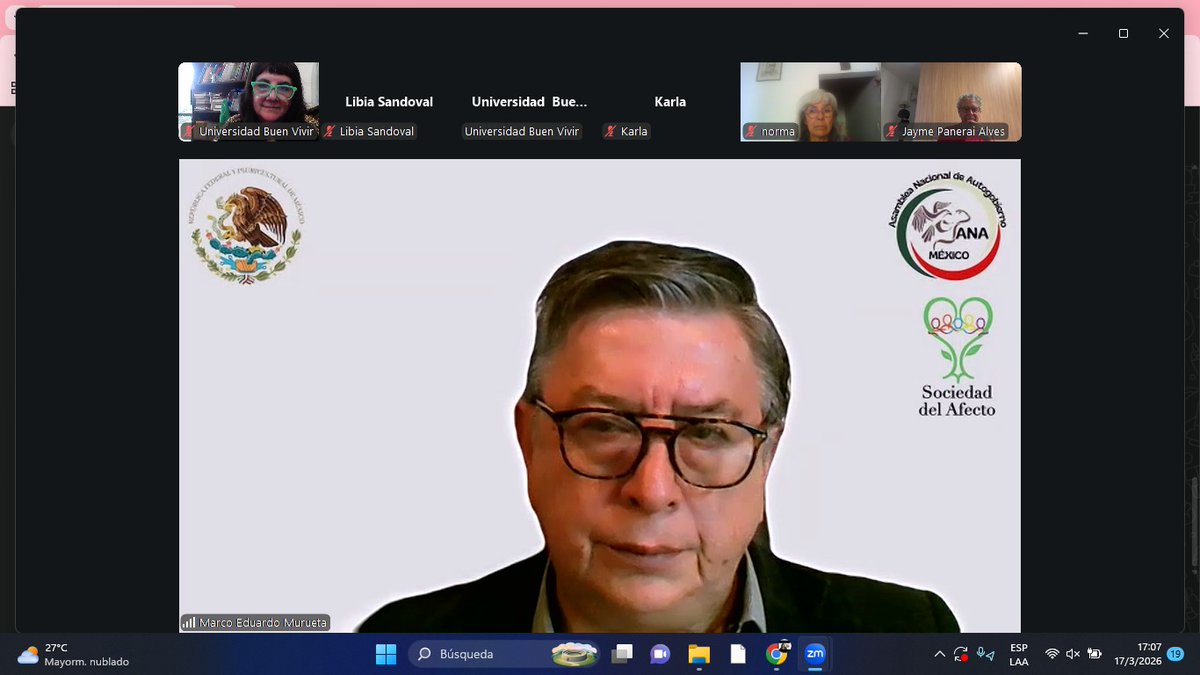1200x675 pixels.
Task: Open the Windows Start menu
Action: [x=386, y=654]
